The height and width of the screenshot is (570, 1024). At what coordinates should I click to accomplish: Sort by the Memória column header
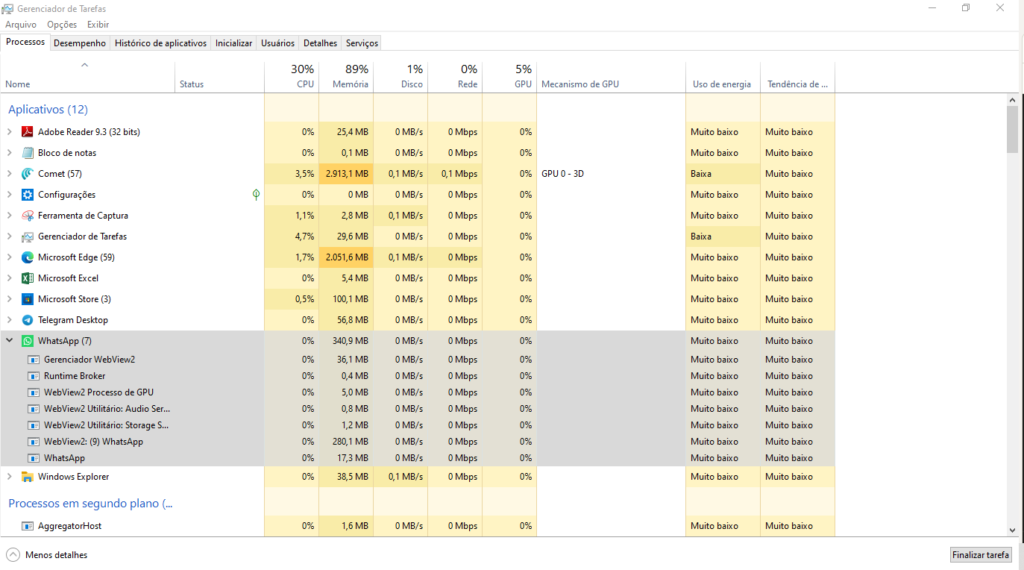[346, 77]
